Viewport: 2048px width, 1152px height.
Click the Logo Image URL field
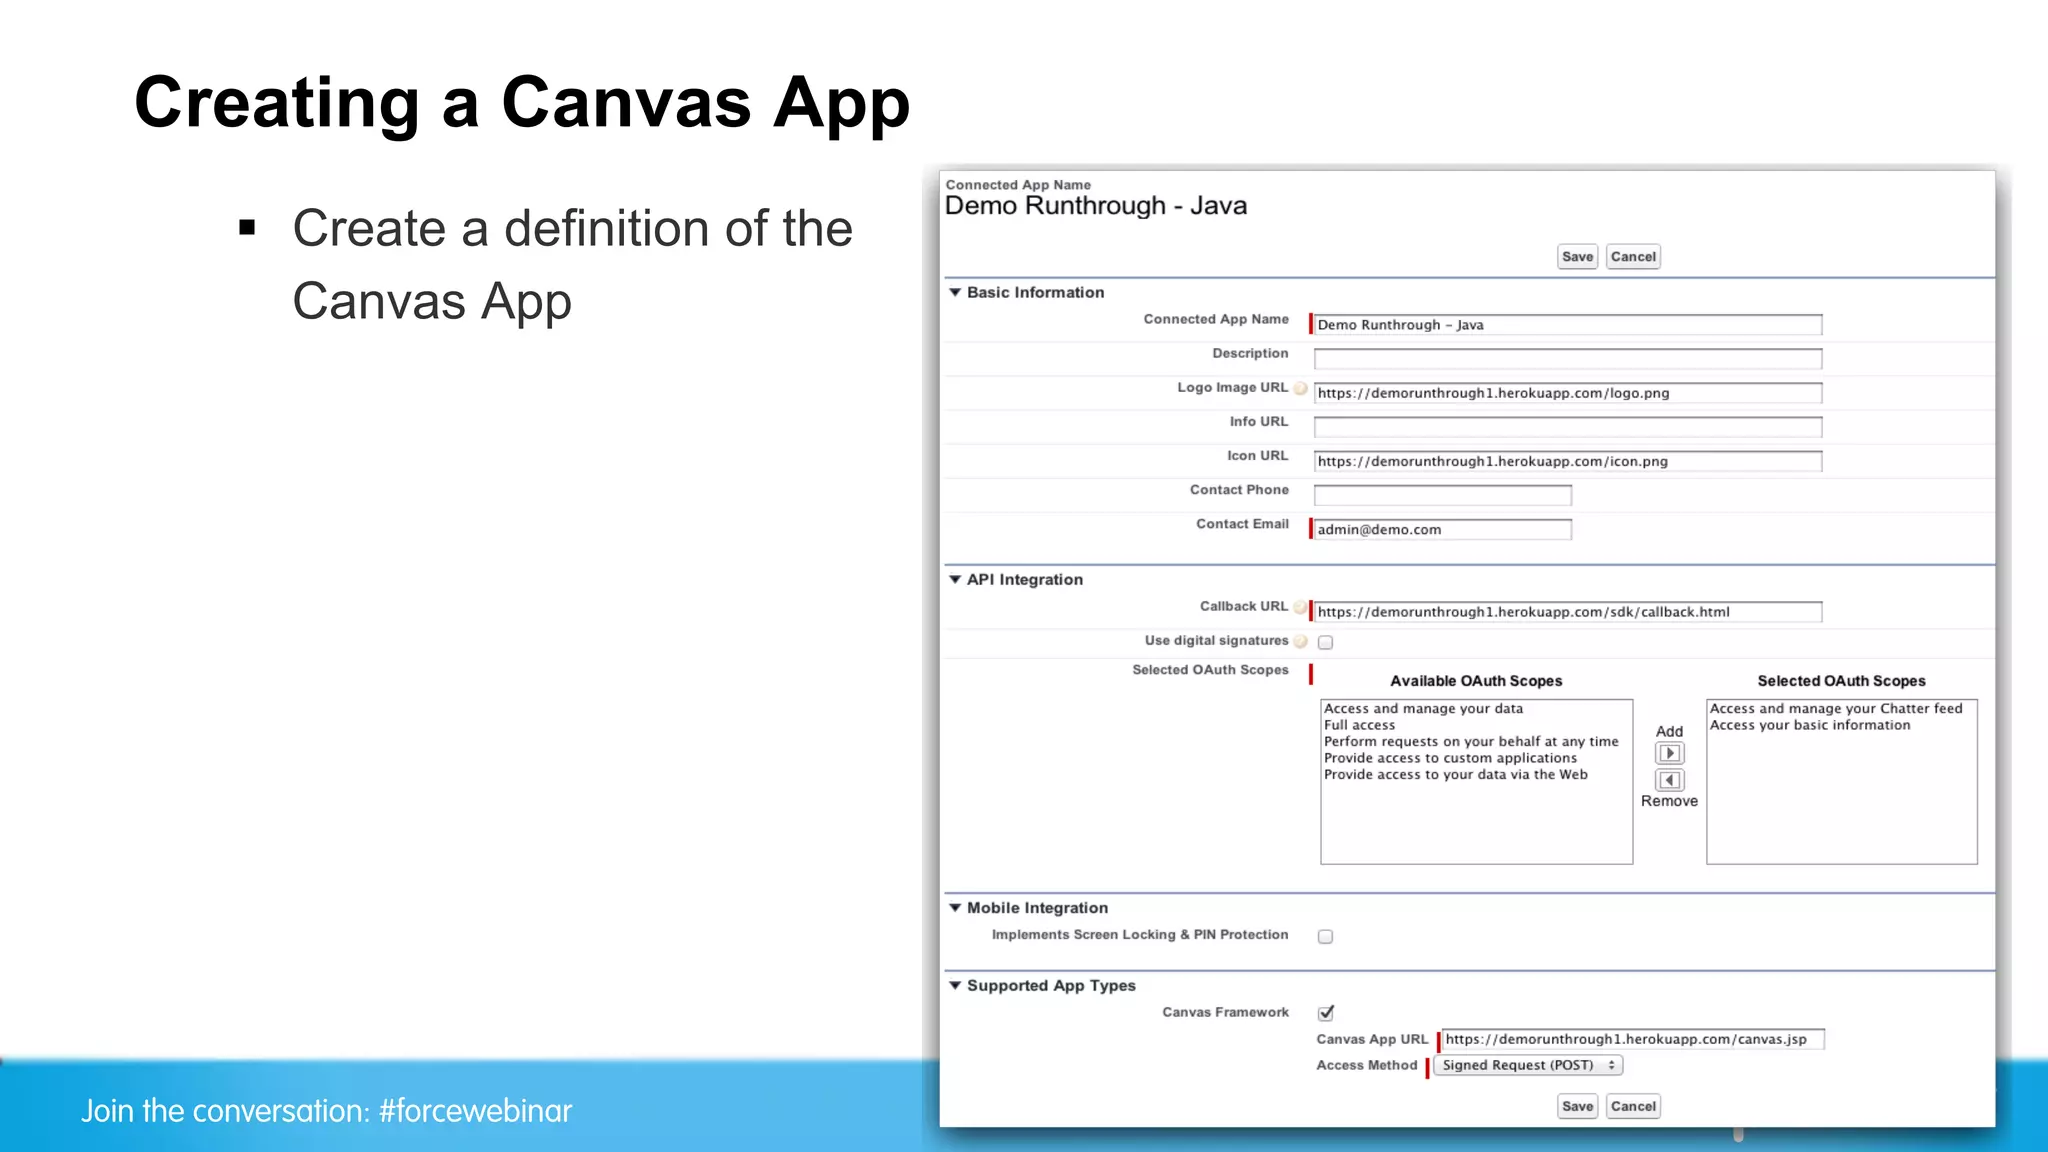point(1567,393)
